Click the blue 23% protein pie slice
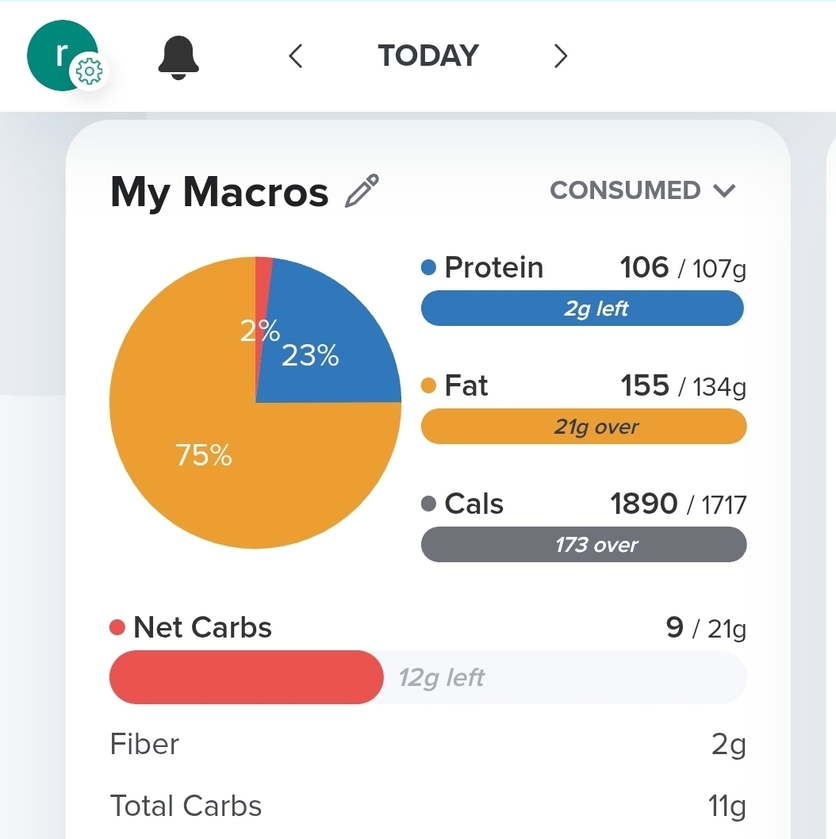This screenshot has width=836, height=839. pyautogui.click(x=320, y=330)
